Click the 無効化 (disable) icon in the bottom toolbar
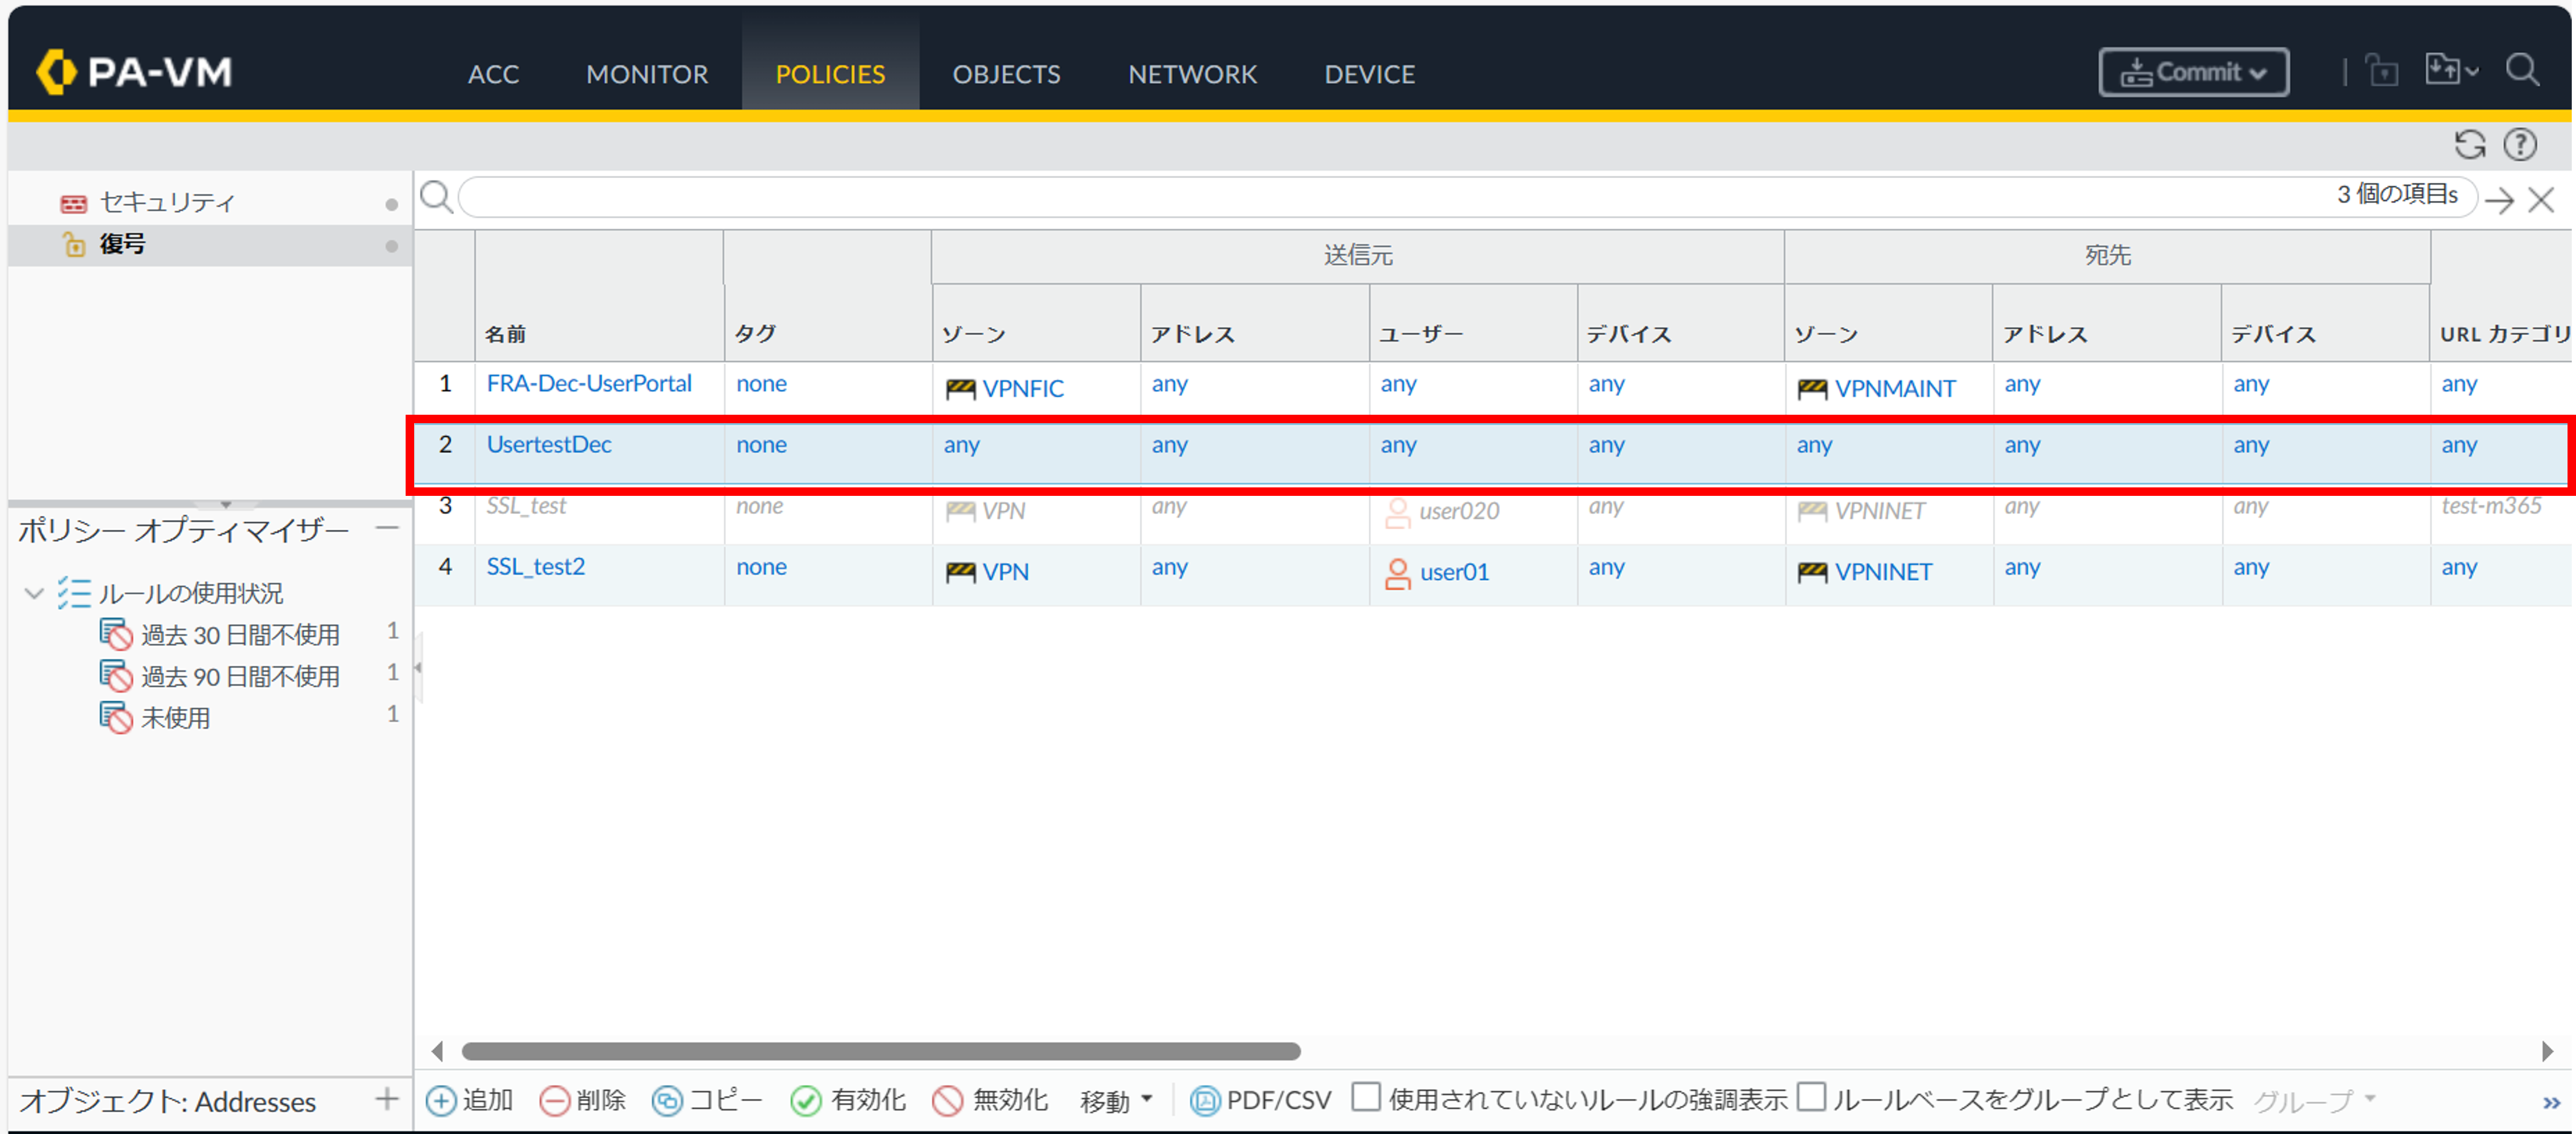2576x1134 pixels. click(947, 1100)
